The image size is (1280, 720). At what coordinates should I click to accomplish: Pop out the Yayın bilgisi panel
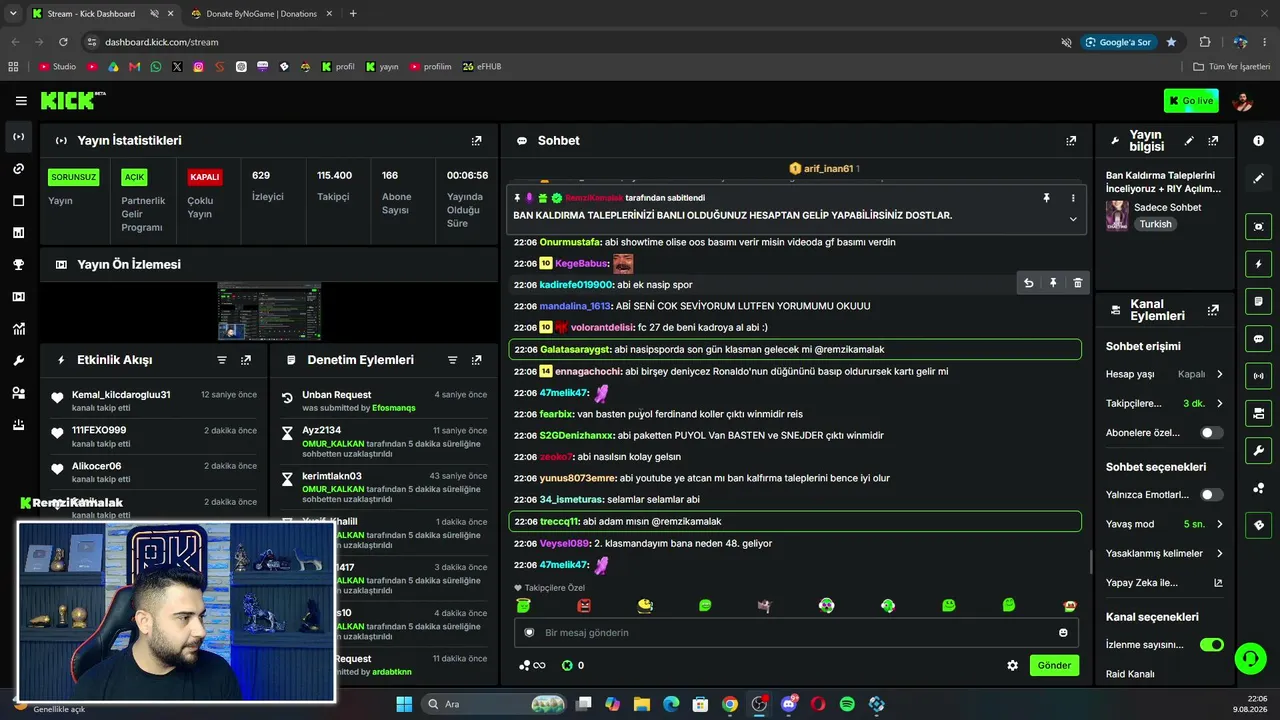pos(1213,141)
